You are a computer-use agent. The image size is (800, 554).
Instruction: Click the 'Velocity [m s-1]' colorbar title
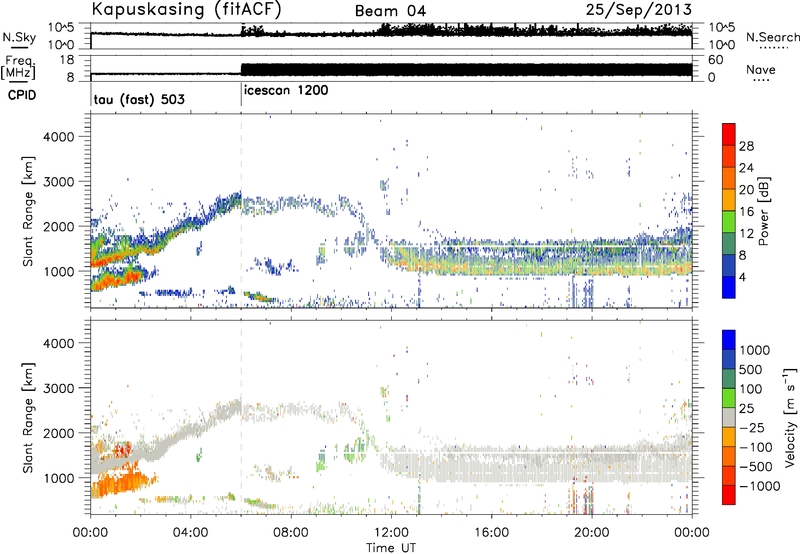pyautogui.click(x=790, y=417)
